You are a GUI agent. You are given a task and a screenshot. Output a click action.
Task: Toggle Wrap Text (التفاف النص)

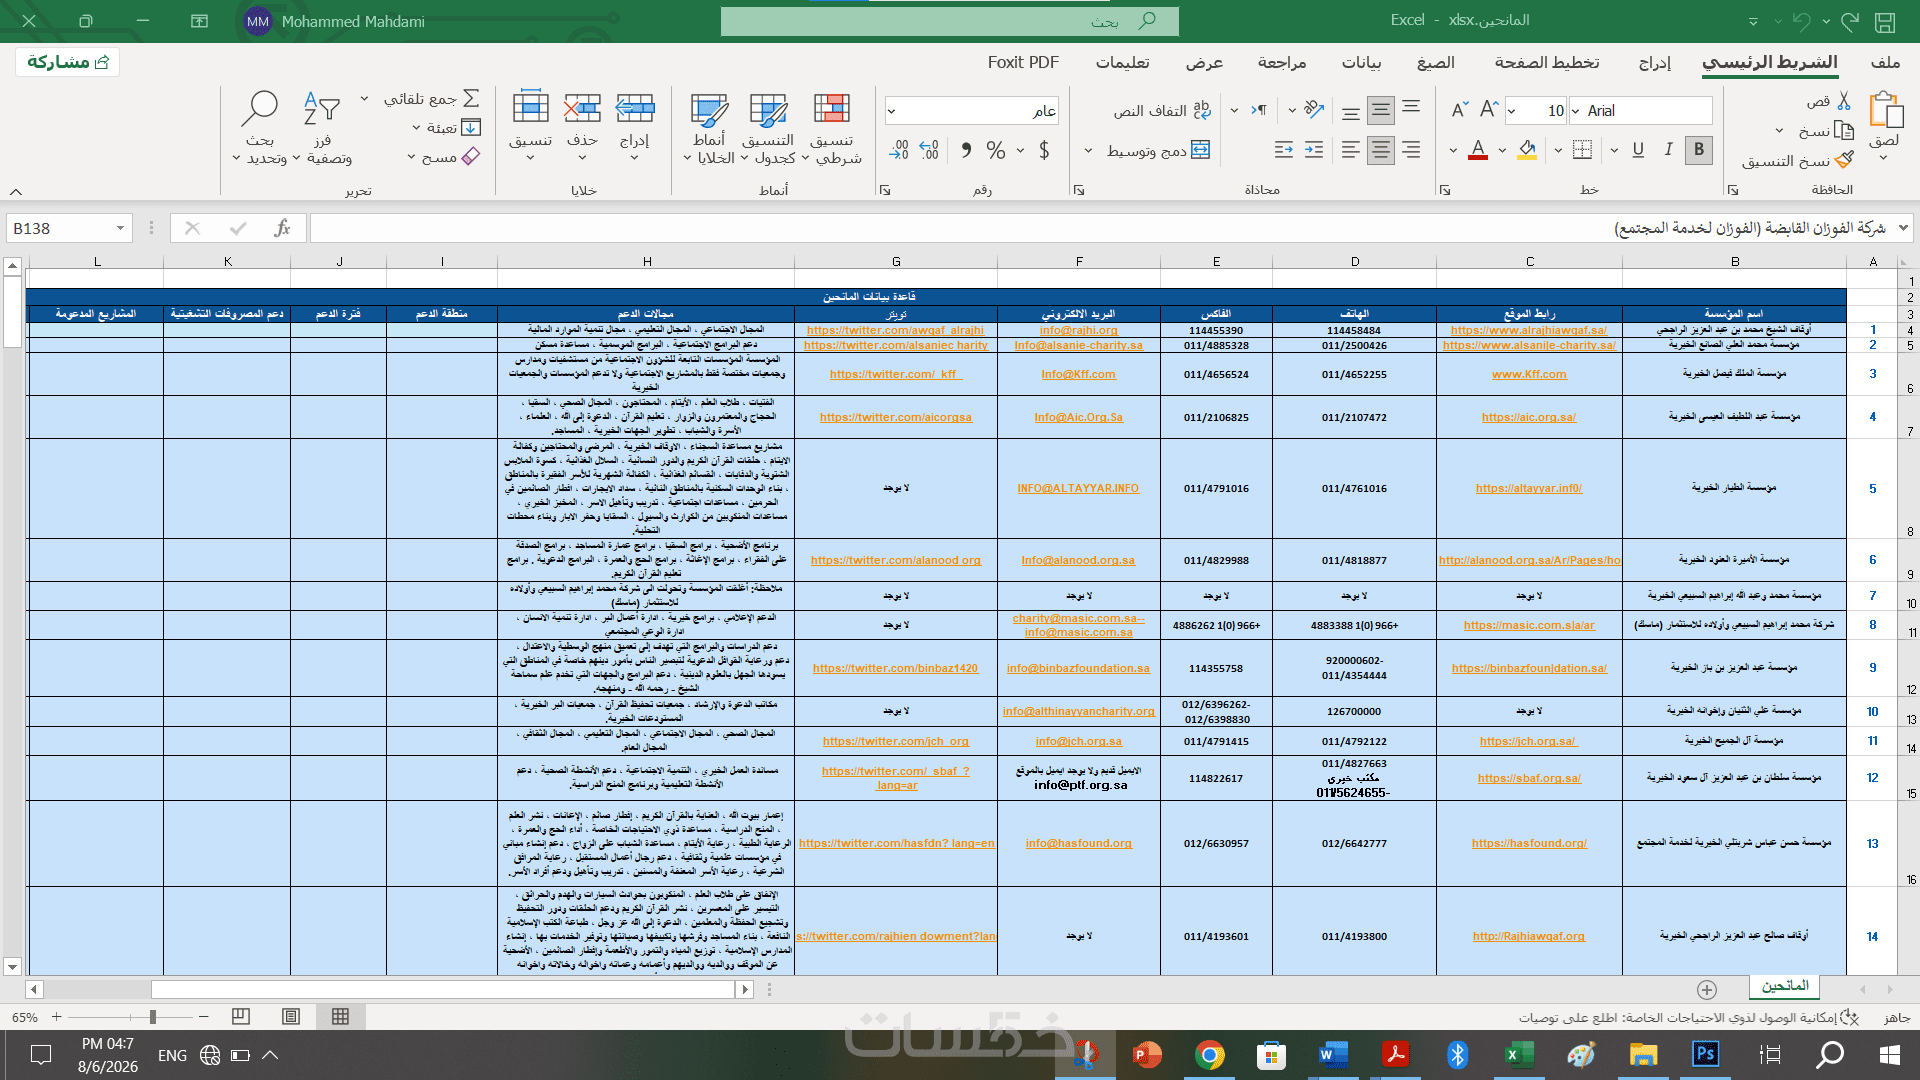[1162, 110]
